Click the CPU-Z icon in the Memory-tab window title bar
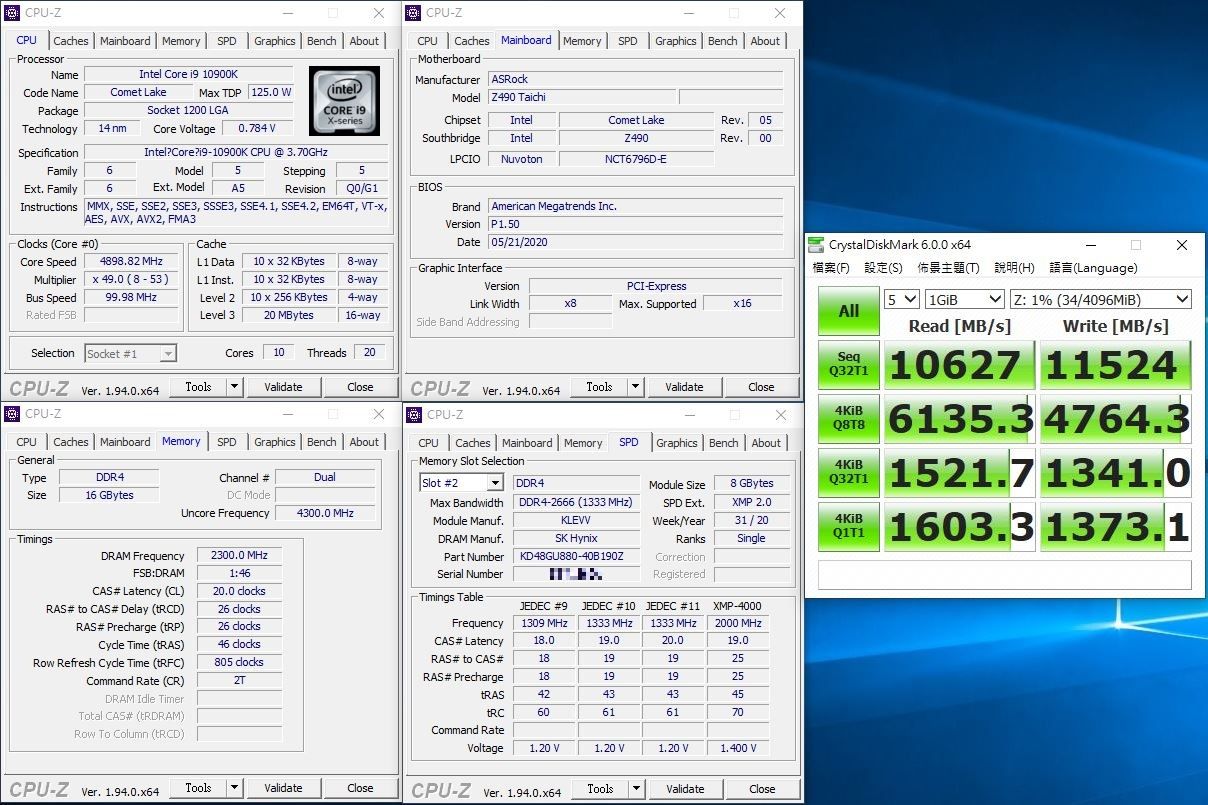This screenshot has height=805, width=1208. [12, 413]
